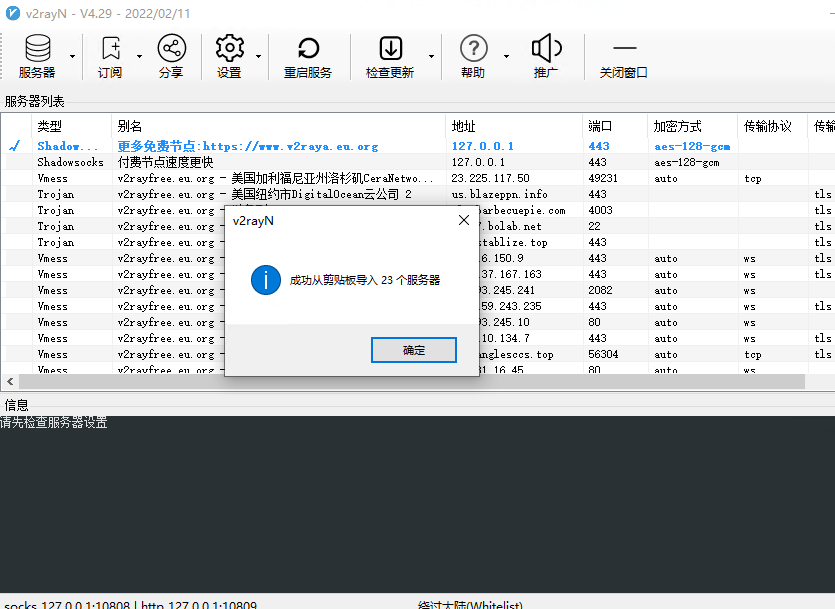Sort by the 类型 column header
835x609 pixels.
(72, 126)
